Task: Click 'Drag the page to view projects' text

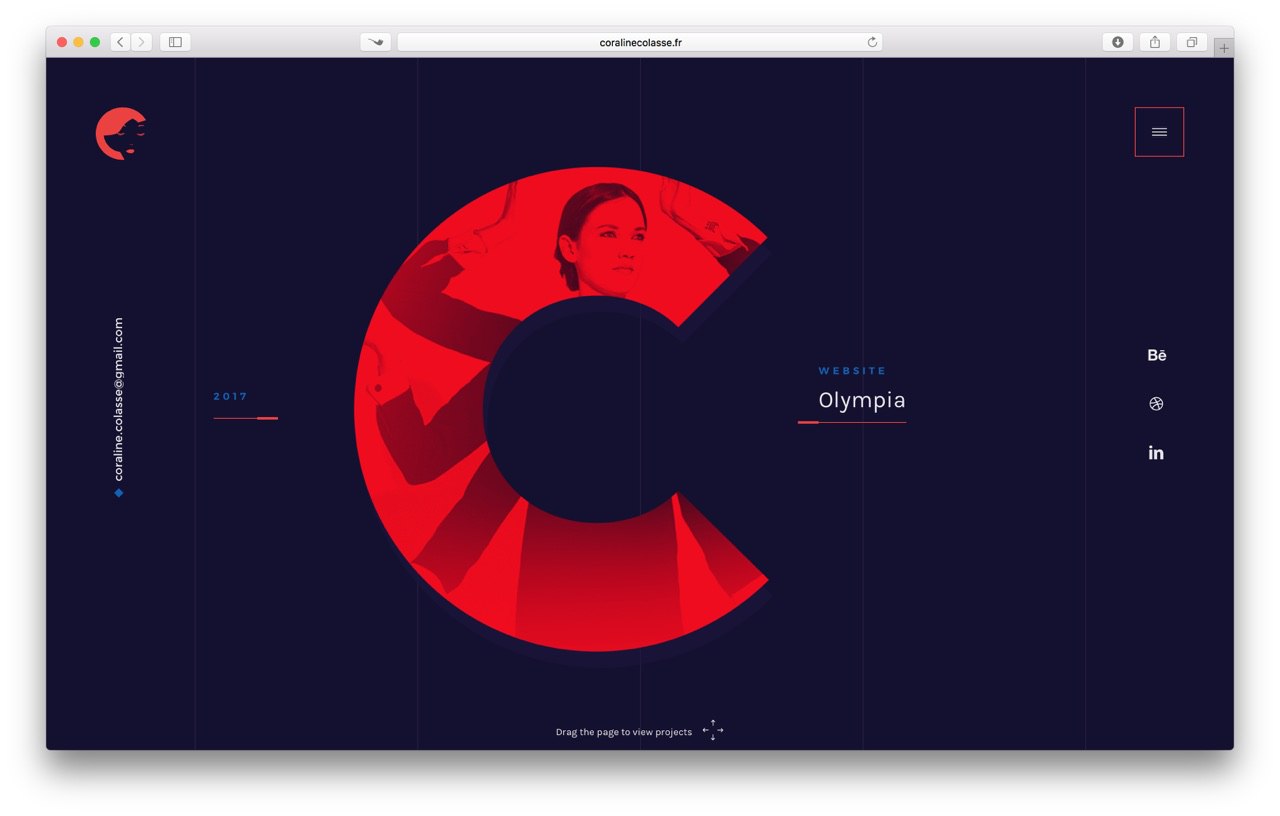Action: click(624, 732)
